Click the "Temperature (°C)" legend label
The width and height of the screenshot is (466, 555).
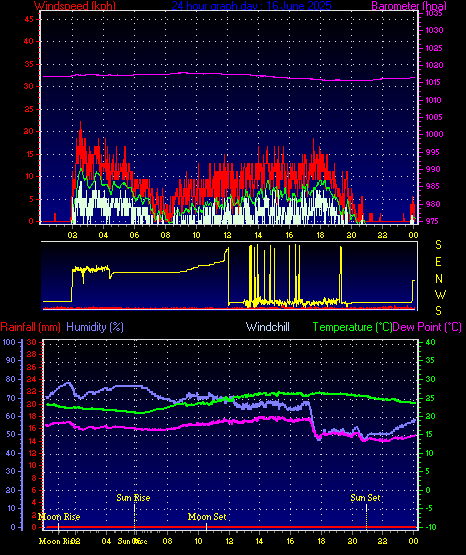click(352, 327)
